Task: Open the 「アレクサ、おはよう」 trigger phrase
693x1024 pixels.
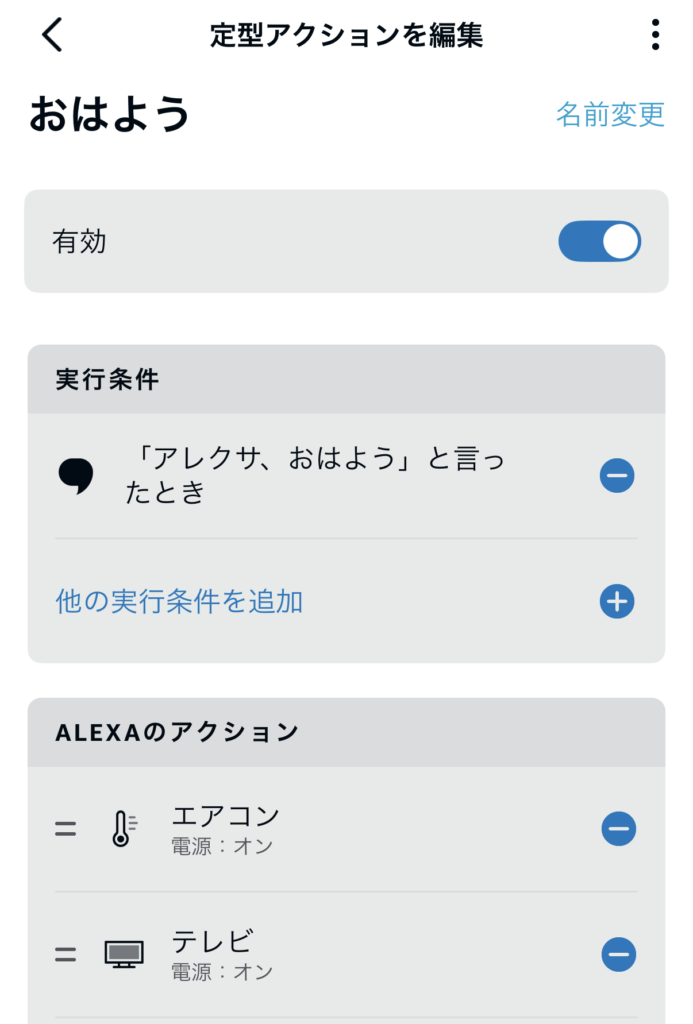Action: (x=315, y=476)
